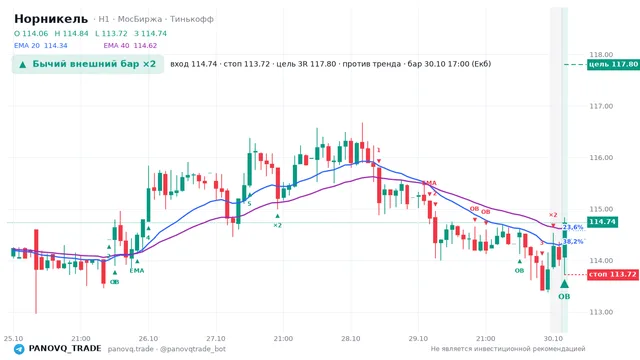Select the red 3 count marker
The width and height of the screenshot is (640, 360).
542,243
